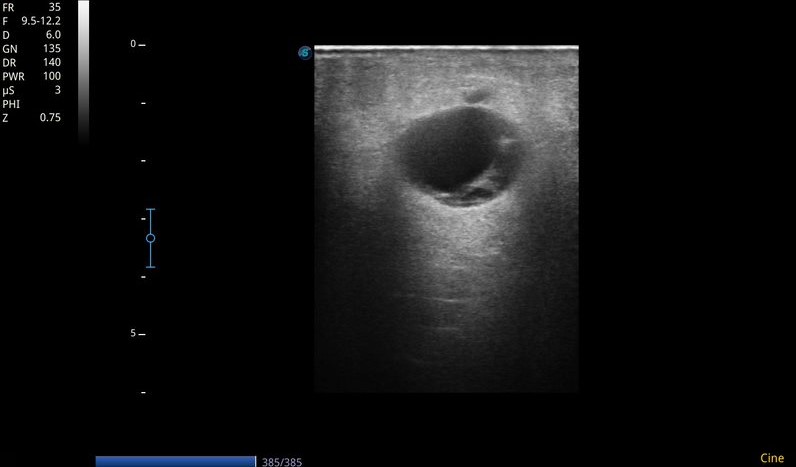Click the µS 3 parameter
The width and height of the screenshot is (796, 467).
pyautogui.click(x=32, y=90)
